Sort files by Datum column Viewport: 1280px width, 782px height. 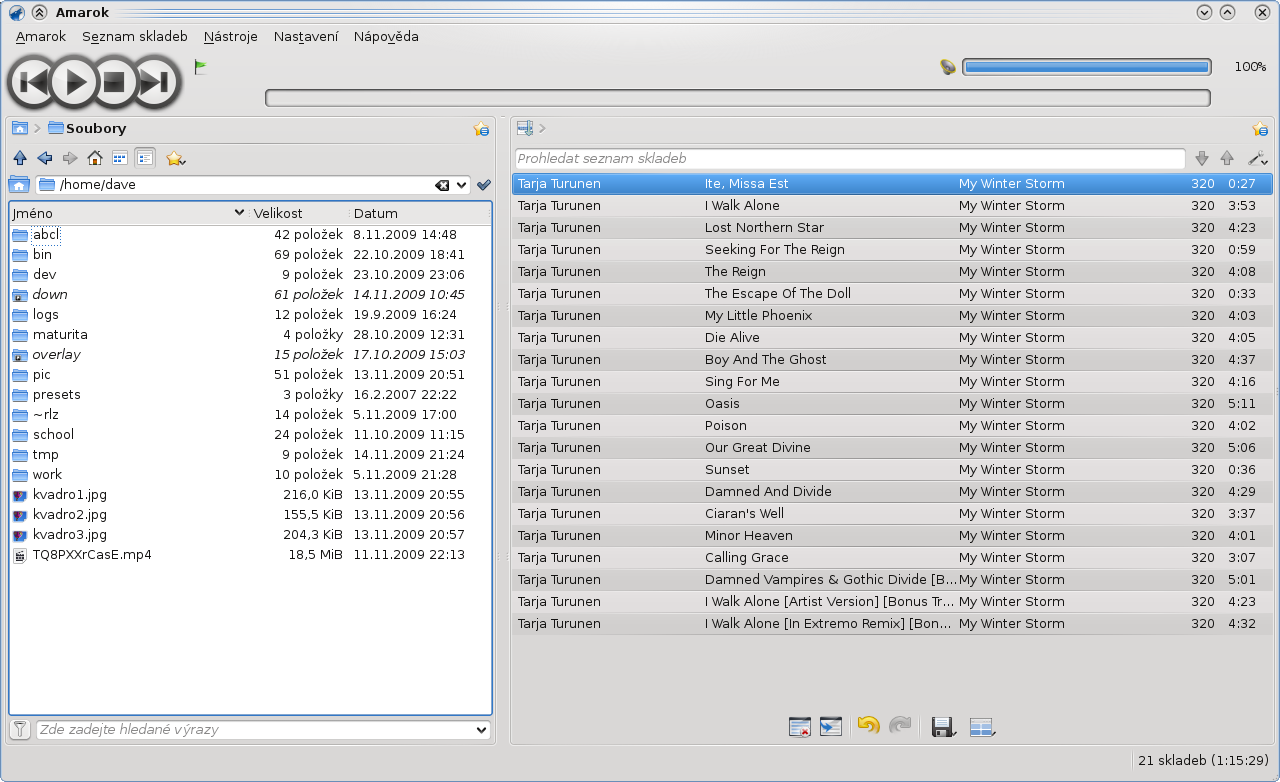tap(420, 213)
